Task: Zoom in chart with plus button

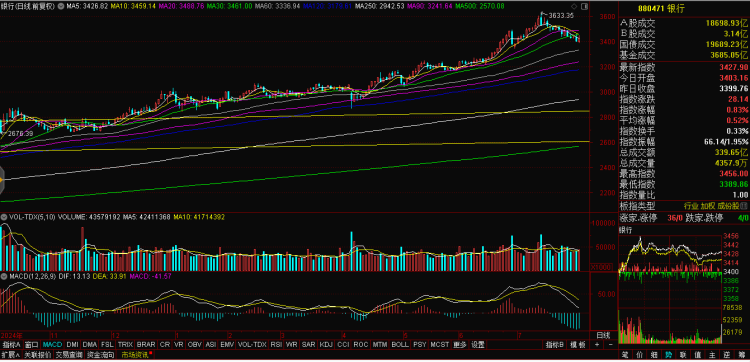Action: coord(597,344)
